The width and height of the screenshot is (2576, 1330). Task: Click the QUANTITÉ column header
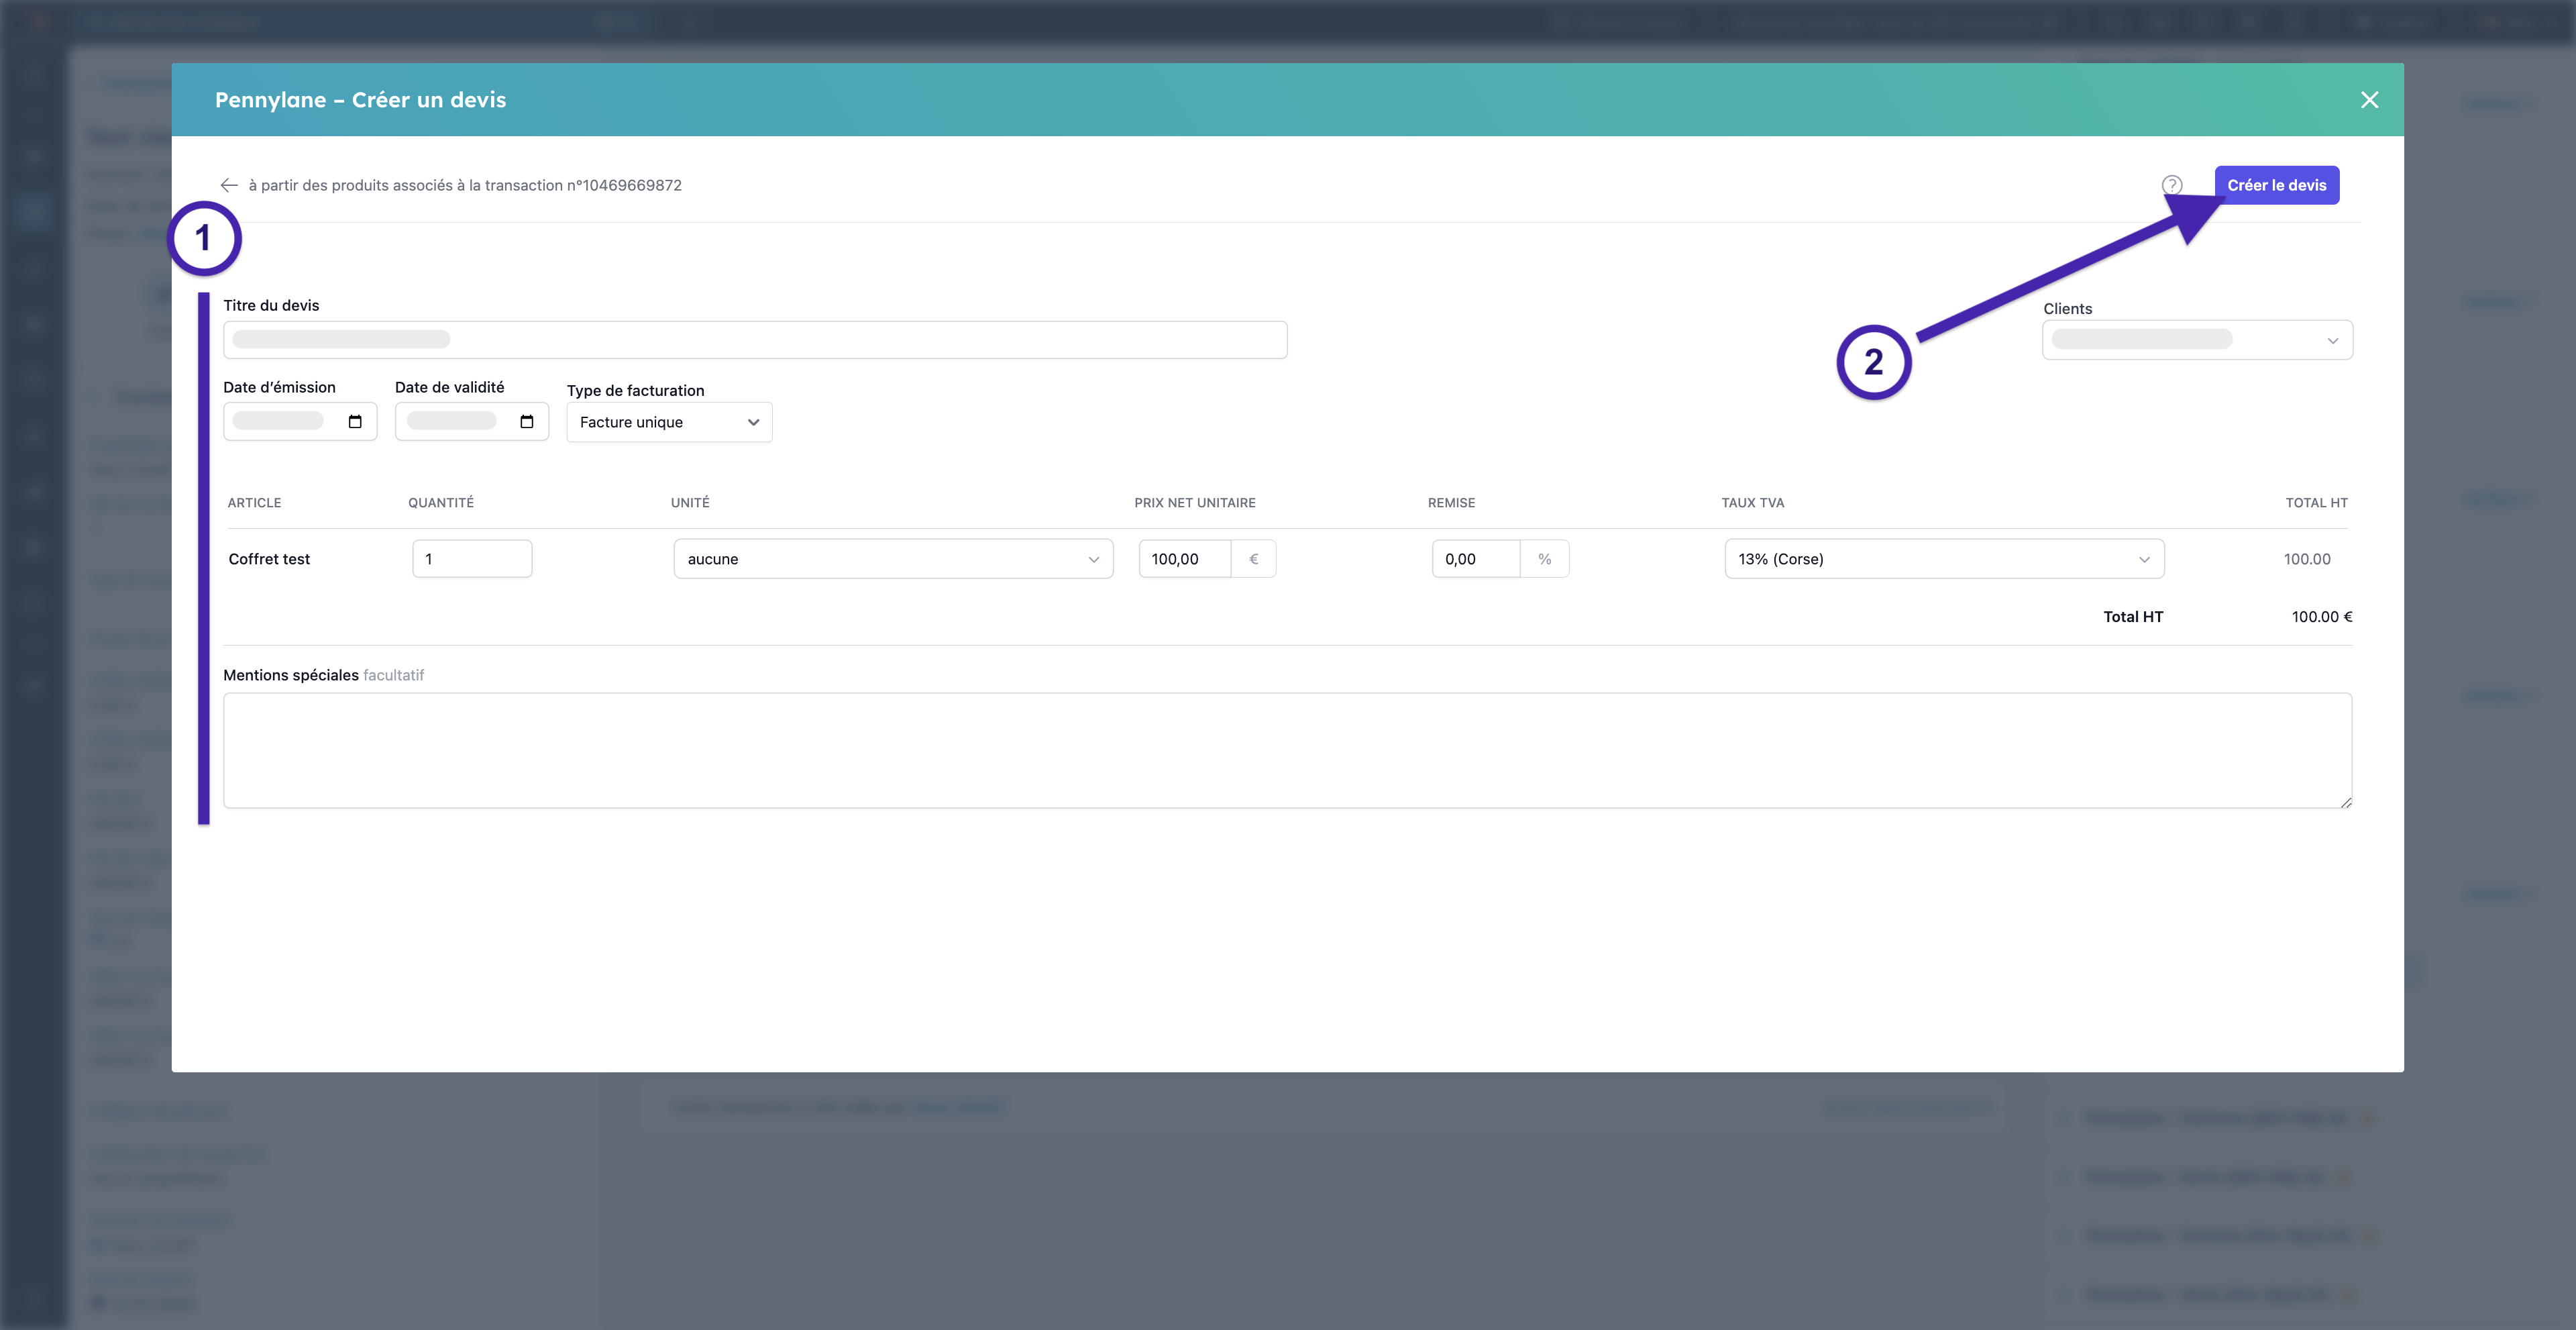tap(441, 503)
